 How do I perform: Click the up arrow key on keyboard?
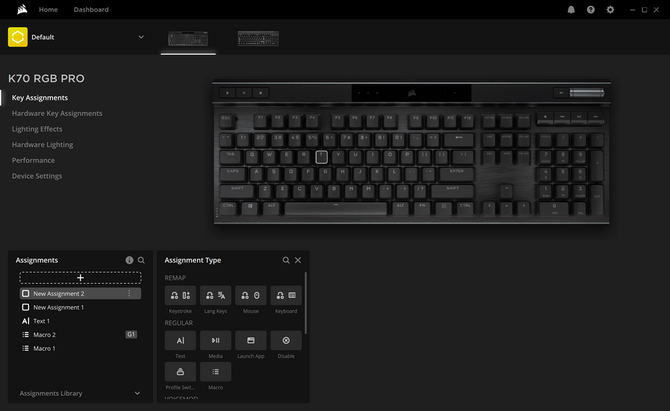pyautogui.click(x=506, y=190)
